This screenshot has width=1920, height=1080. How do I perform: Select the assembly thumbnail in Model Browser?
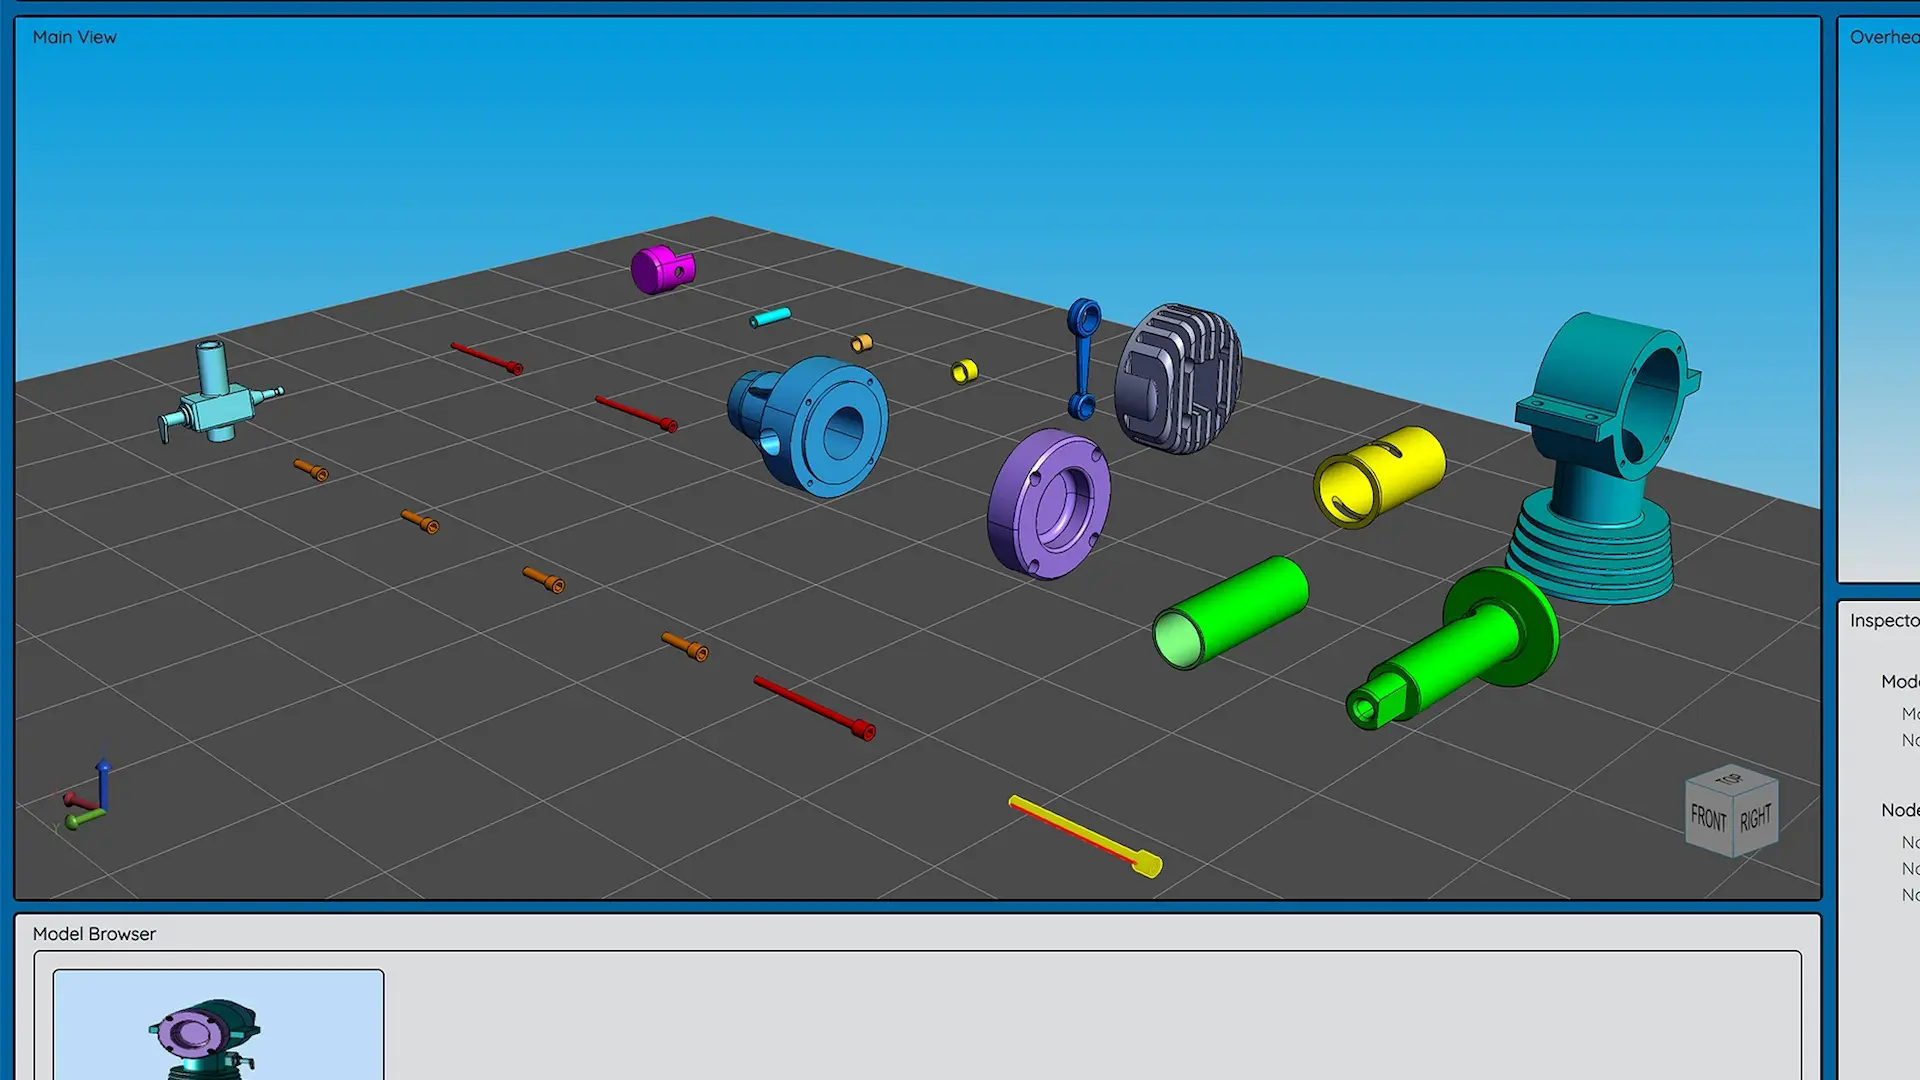pos(217,1024)
